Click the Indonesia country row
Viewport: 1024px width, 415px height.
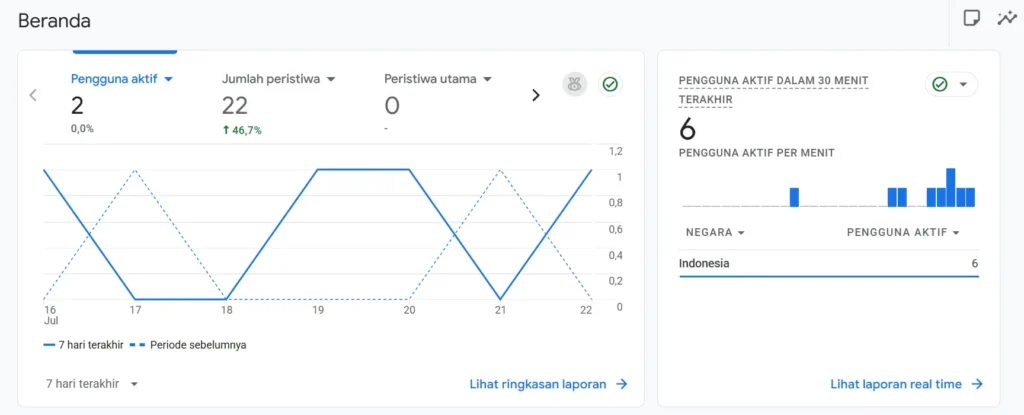[x=829, y=264]
